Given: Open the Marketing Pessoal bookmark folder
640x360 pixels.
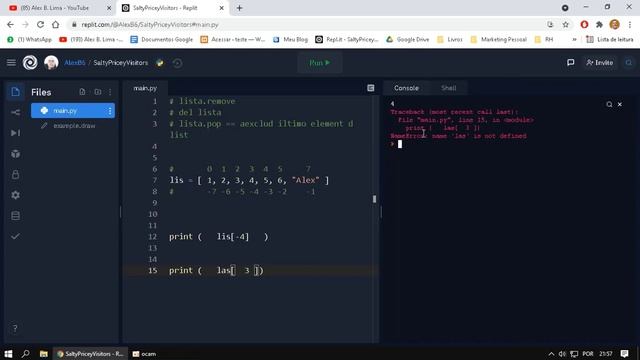Looking at the screenshot, I should point(498,39).
